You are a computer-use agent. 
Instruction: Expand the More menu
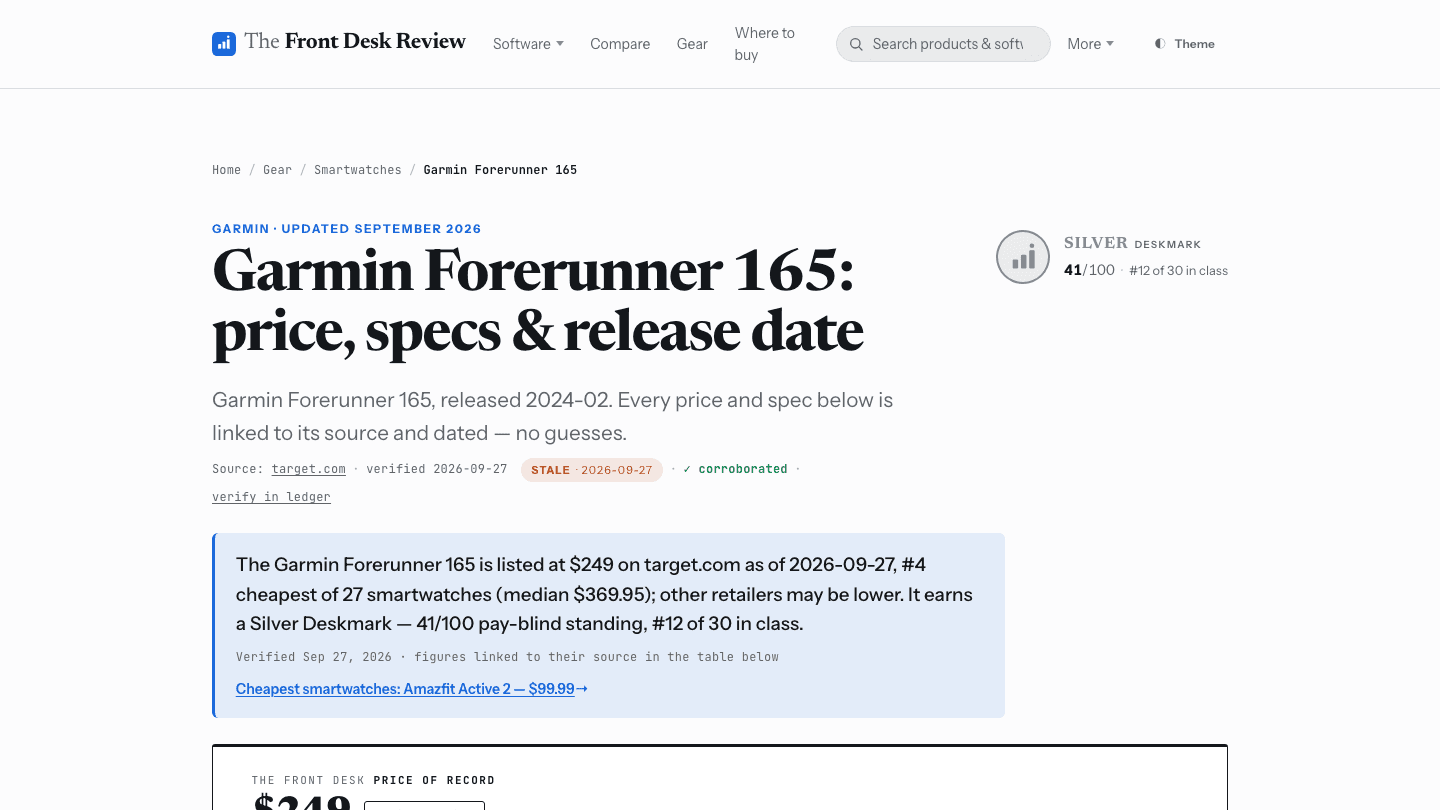click(1090, 44)
